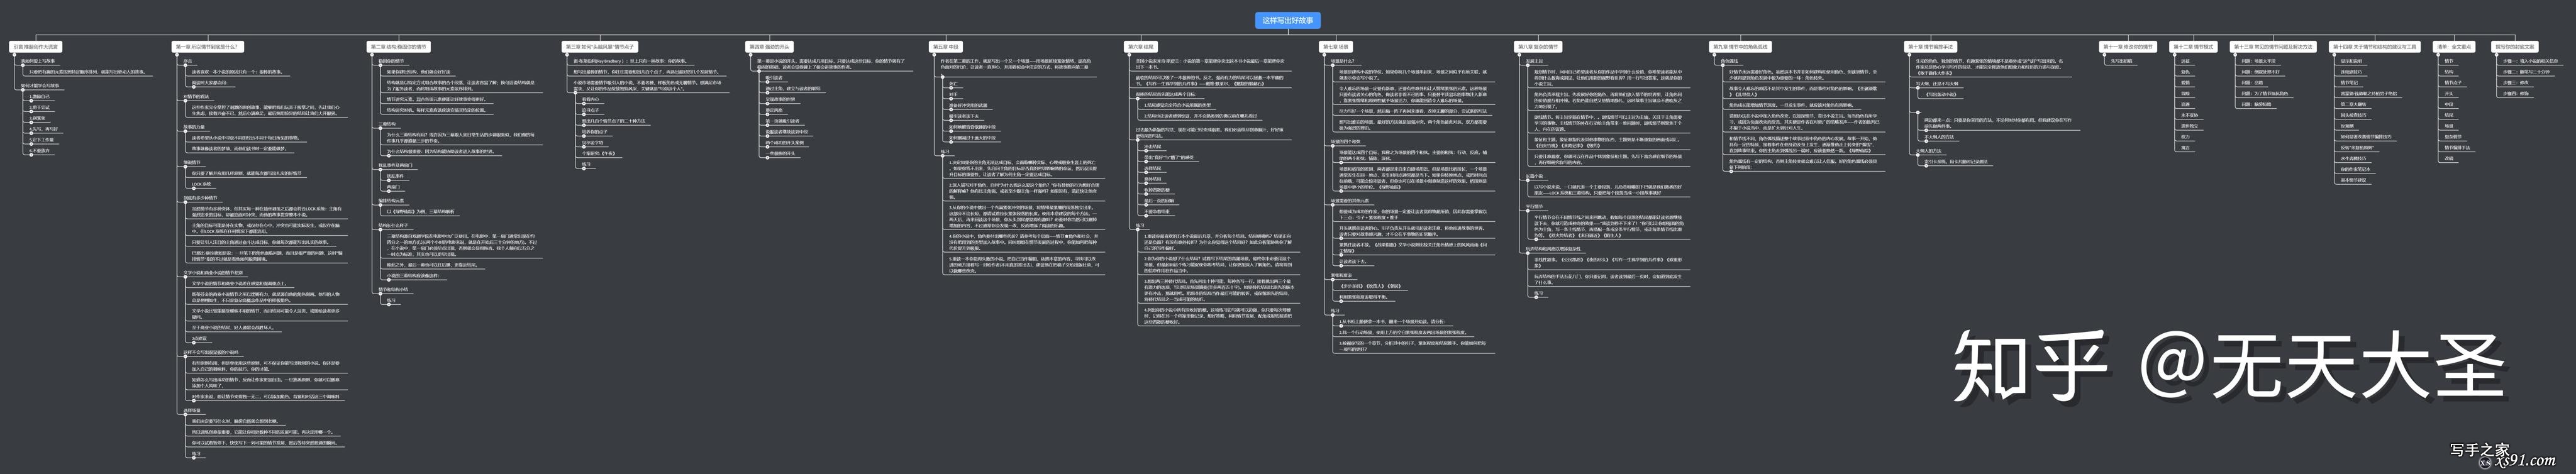
Task: Select the 撰写你的封底文案 node
Action: pyautogui.click(x=2516, y=47)
